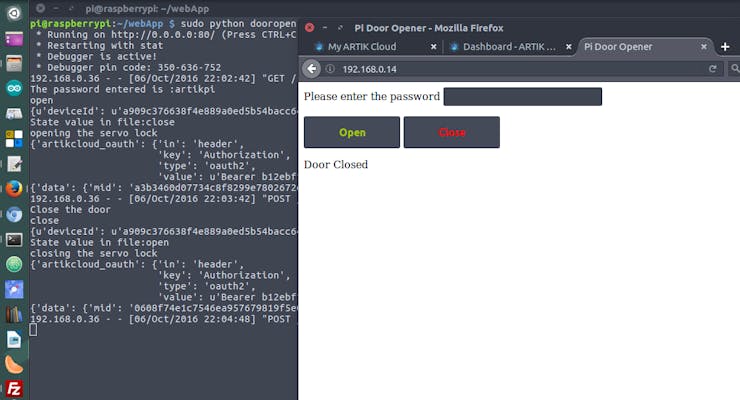Reload the 192.168.0.14 page
740x400 pixels.
point(713,69)
